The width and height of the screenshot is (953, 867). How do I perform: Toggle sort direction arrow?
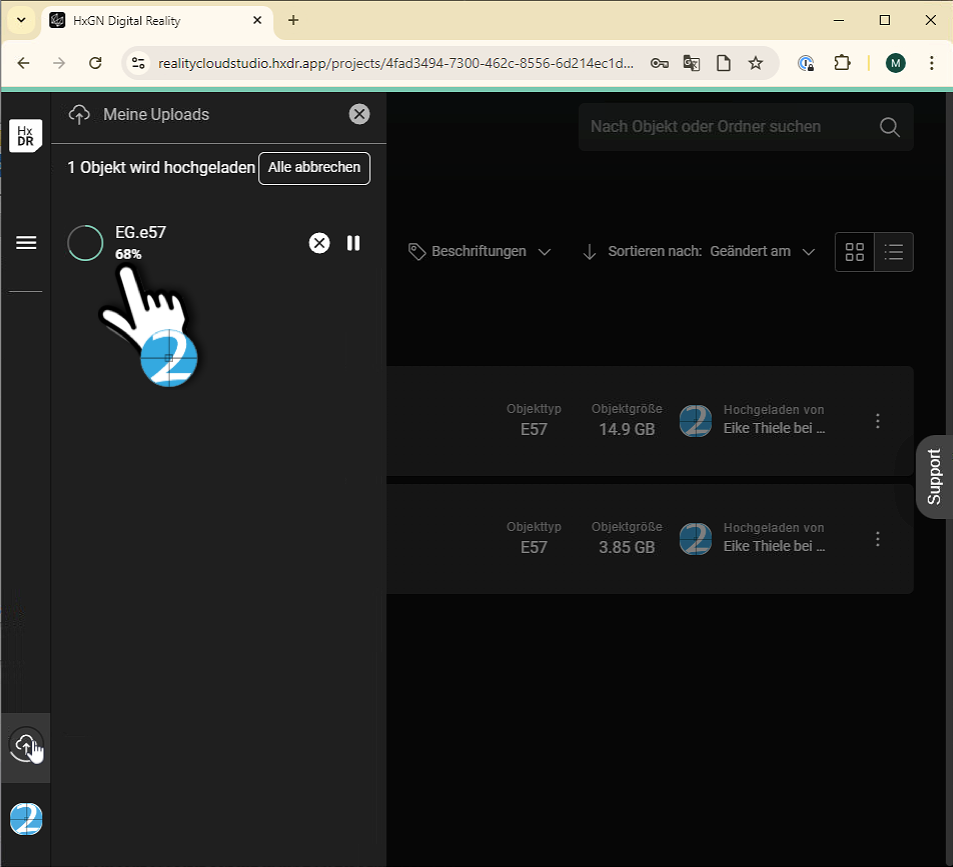pyautogui.click(x=589, y=252)
